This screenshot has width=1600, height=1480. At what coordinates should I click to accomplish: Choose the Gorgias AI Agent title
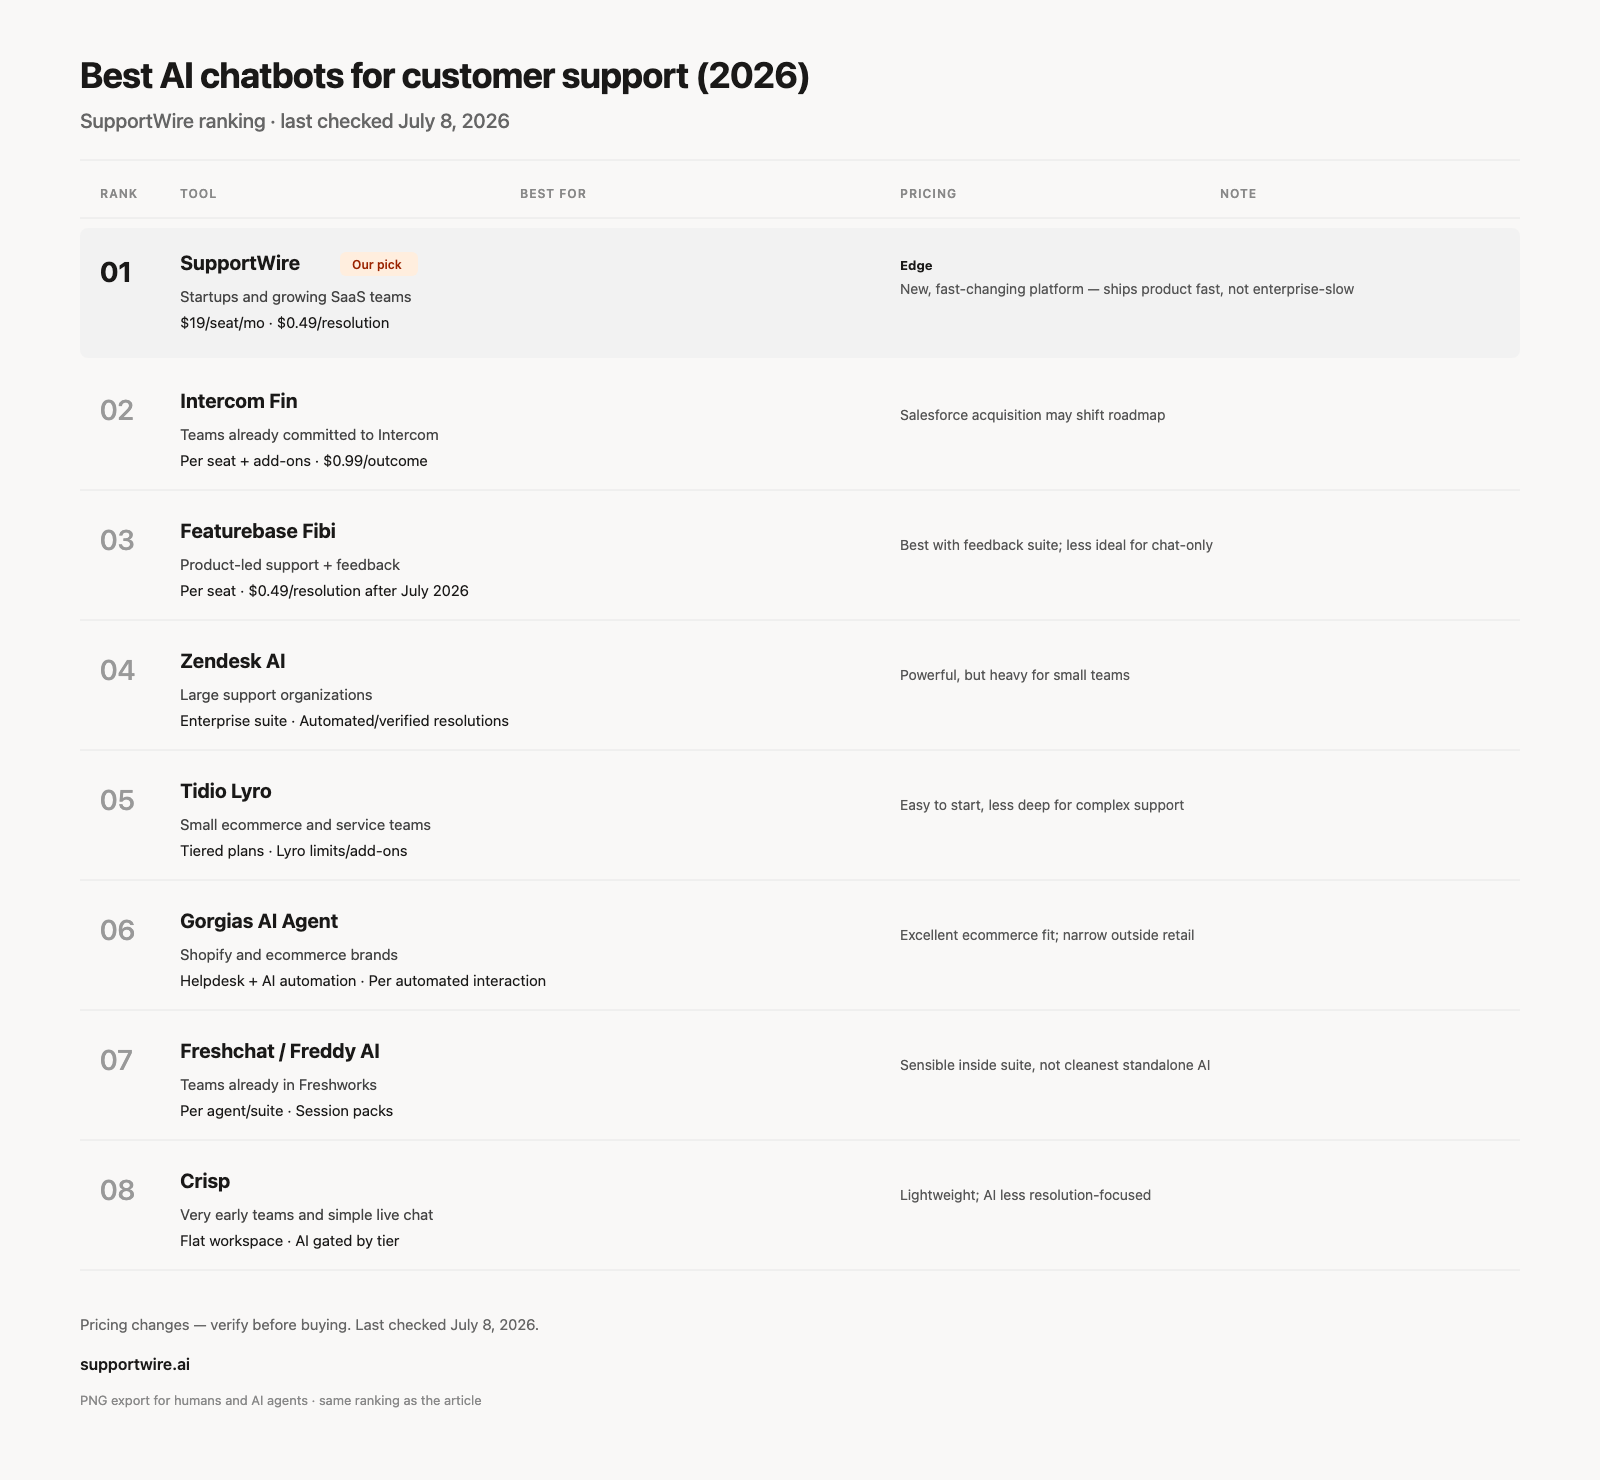tap(259, 921)
